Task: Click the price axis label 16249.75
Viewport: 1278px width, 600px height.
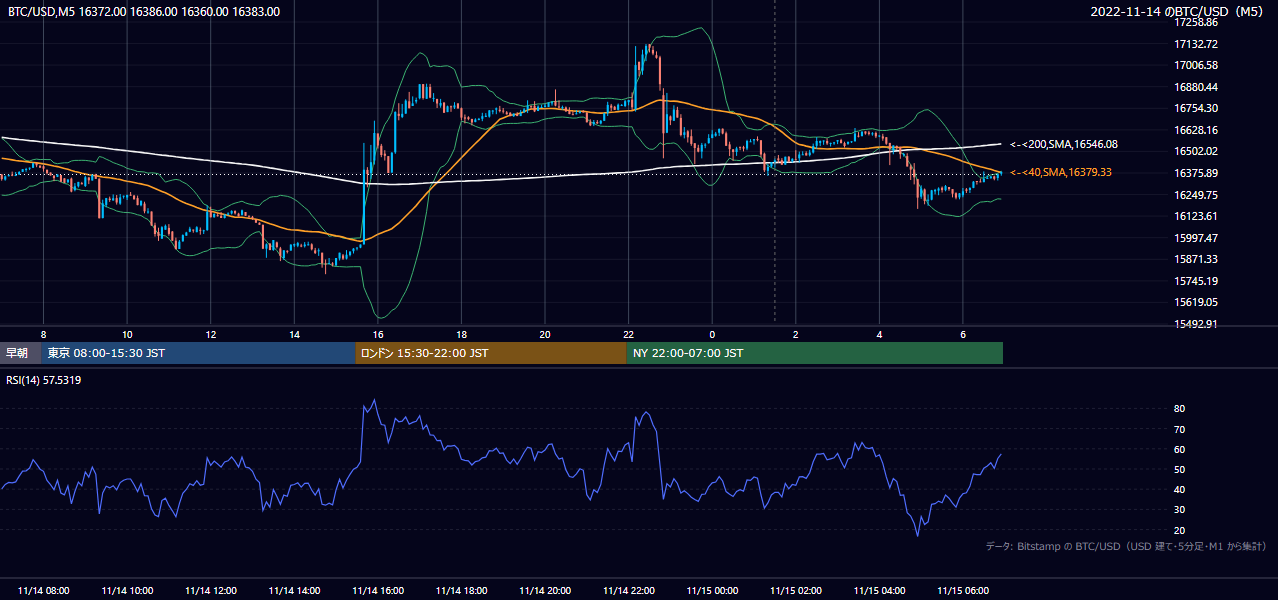Action: click(x=1196, y=195)
